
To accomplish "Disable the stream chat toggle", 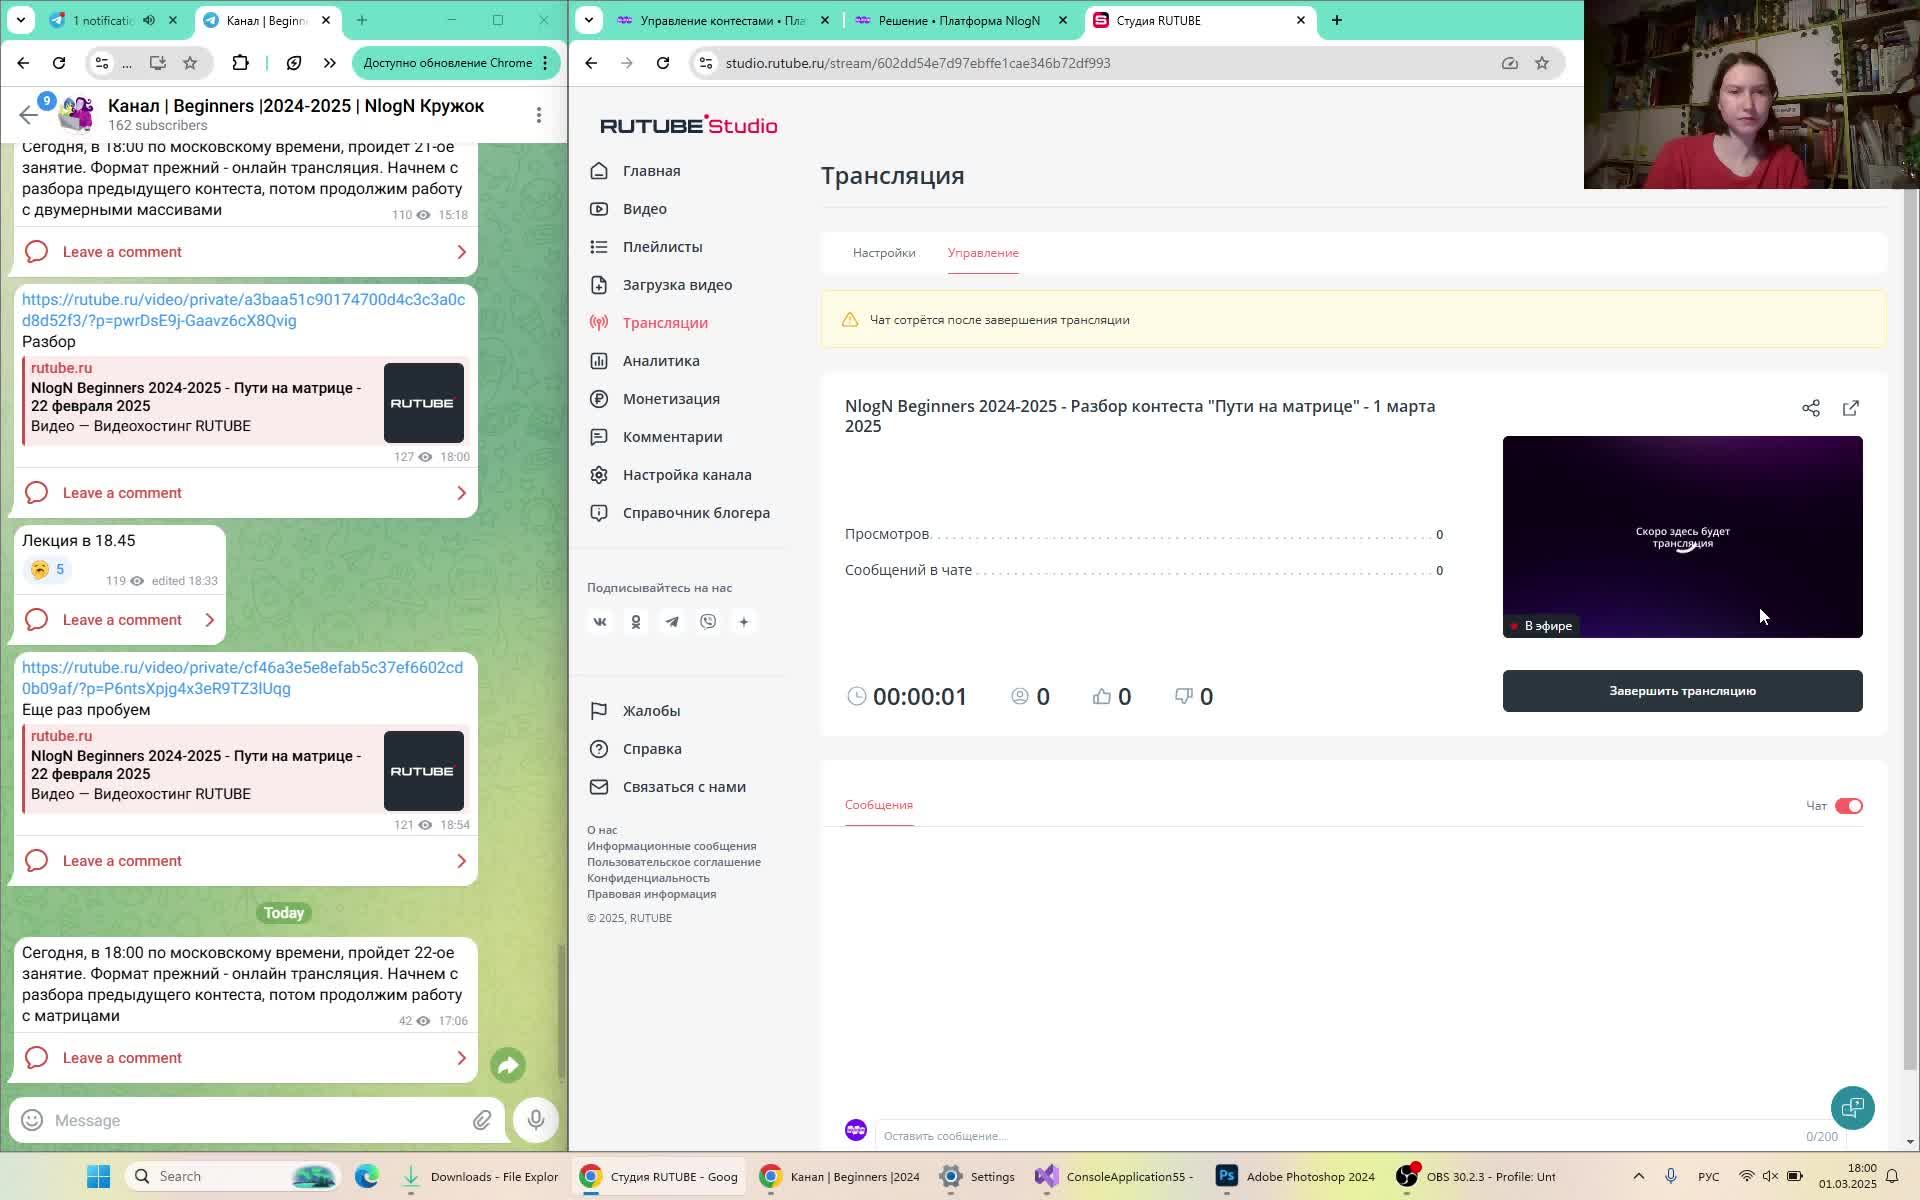I will pyautogui.click(x=1848, y=806).
